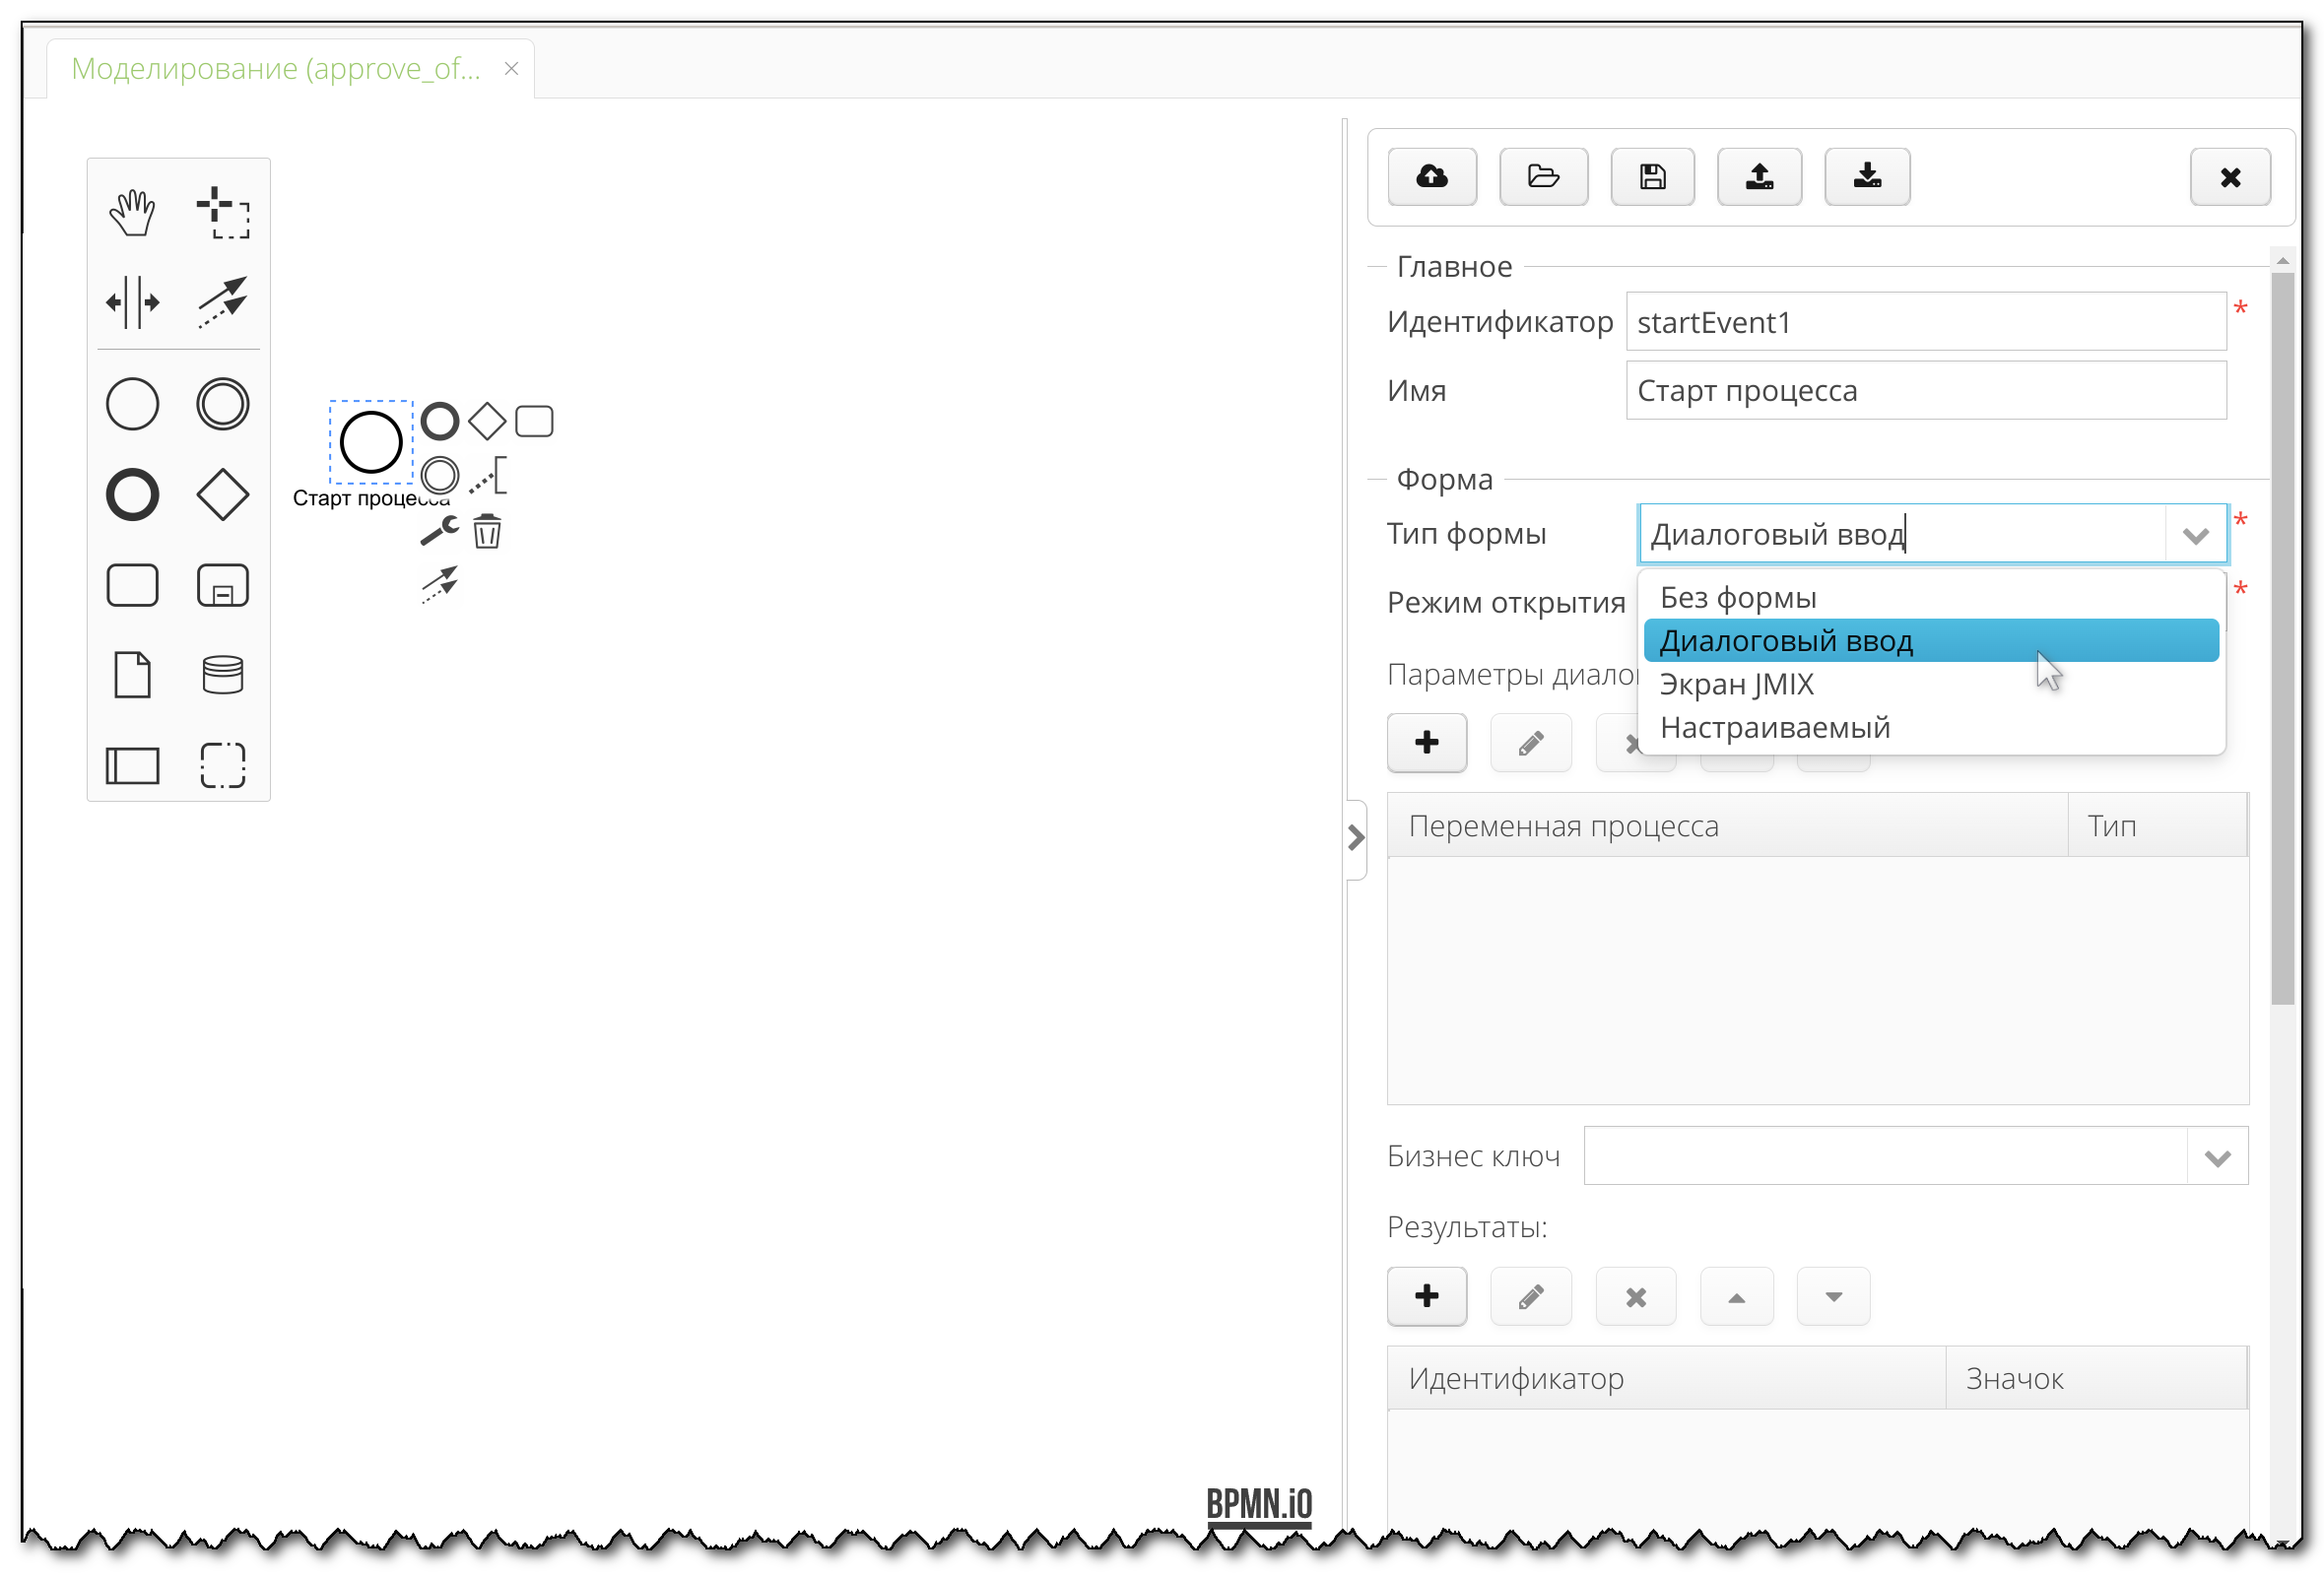Select the global connect tool
The width and height of the screenshot is (2324, 1577).
tap(222, 302)
